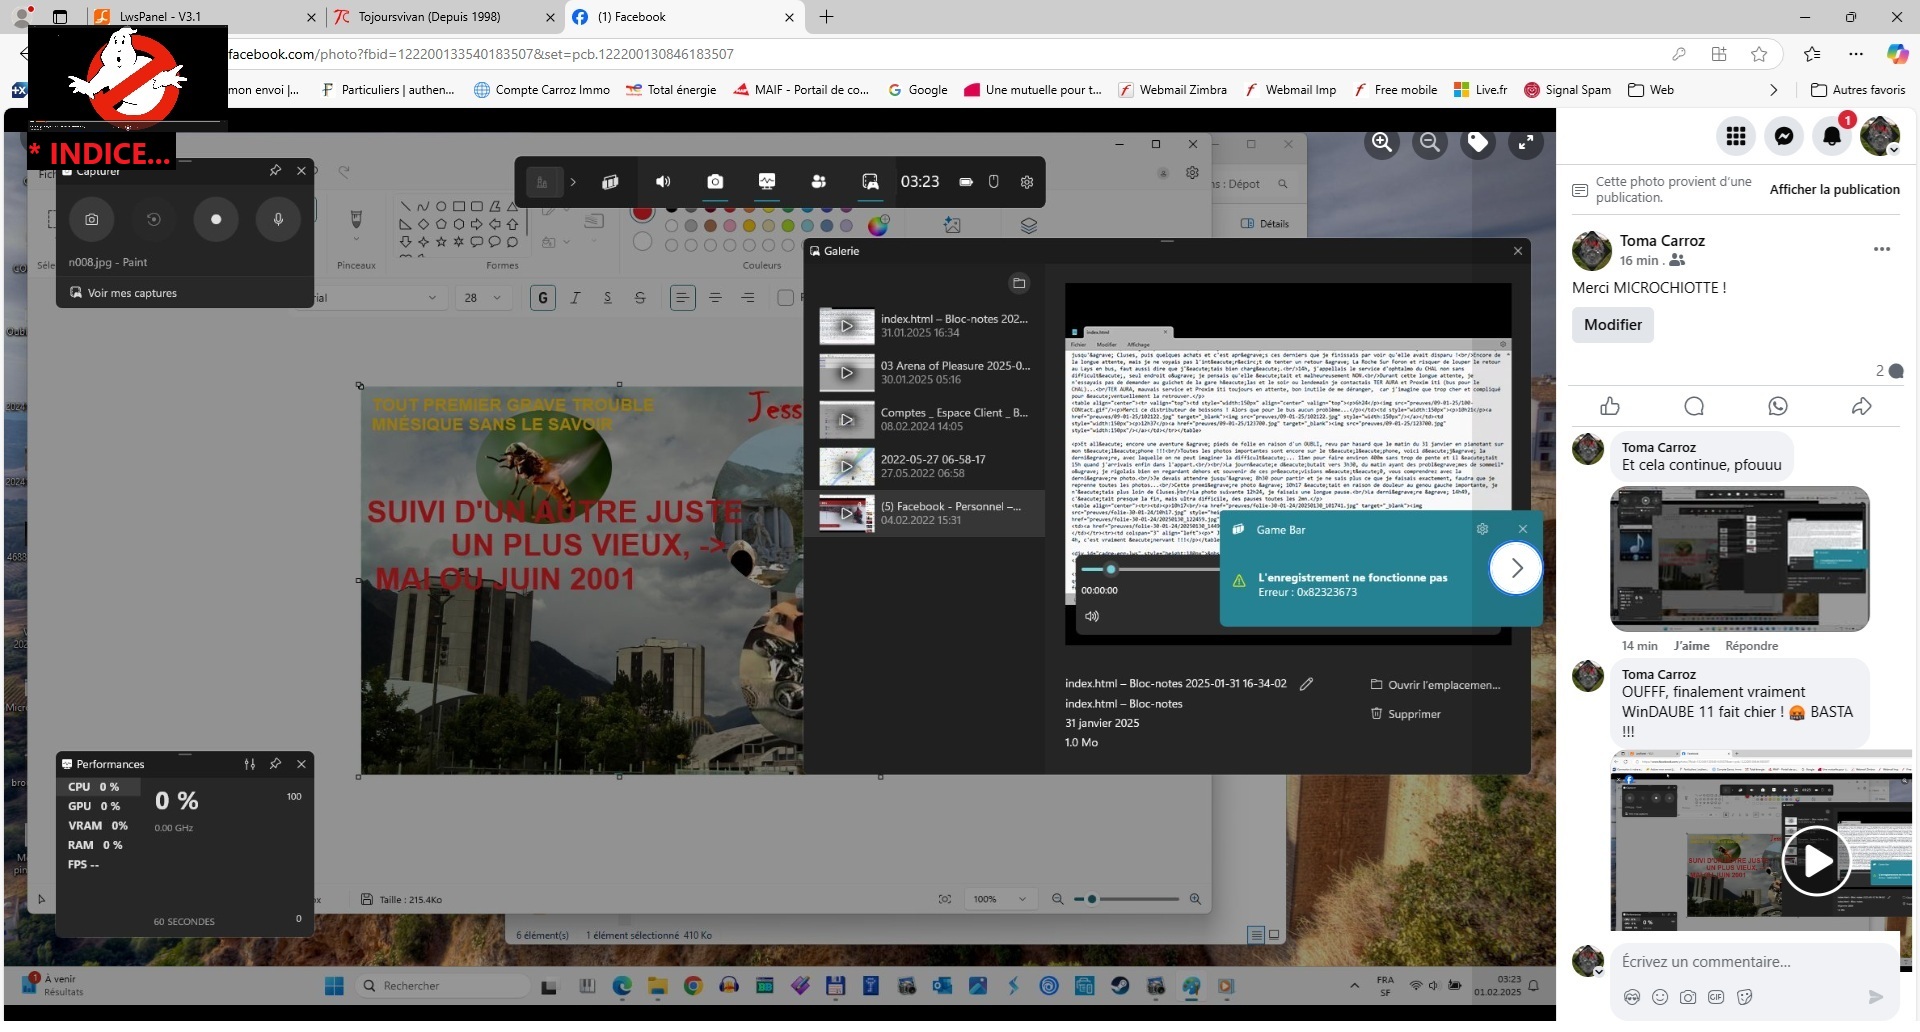Open the Facebook notifications bell
Viewport: 1920px width, 1032px height.
pos(1831,136)
